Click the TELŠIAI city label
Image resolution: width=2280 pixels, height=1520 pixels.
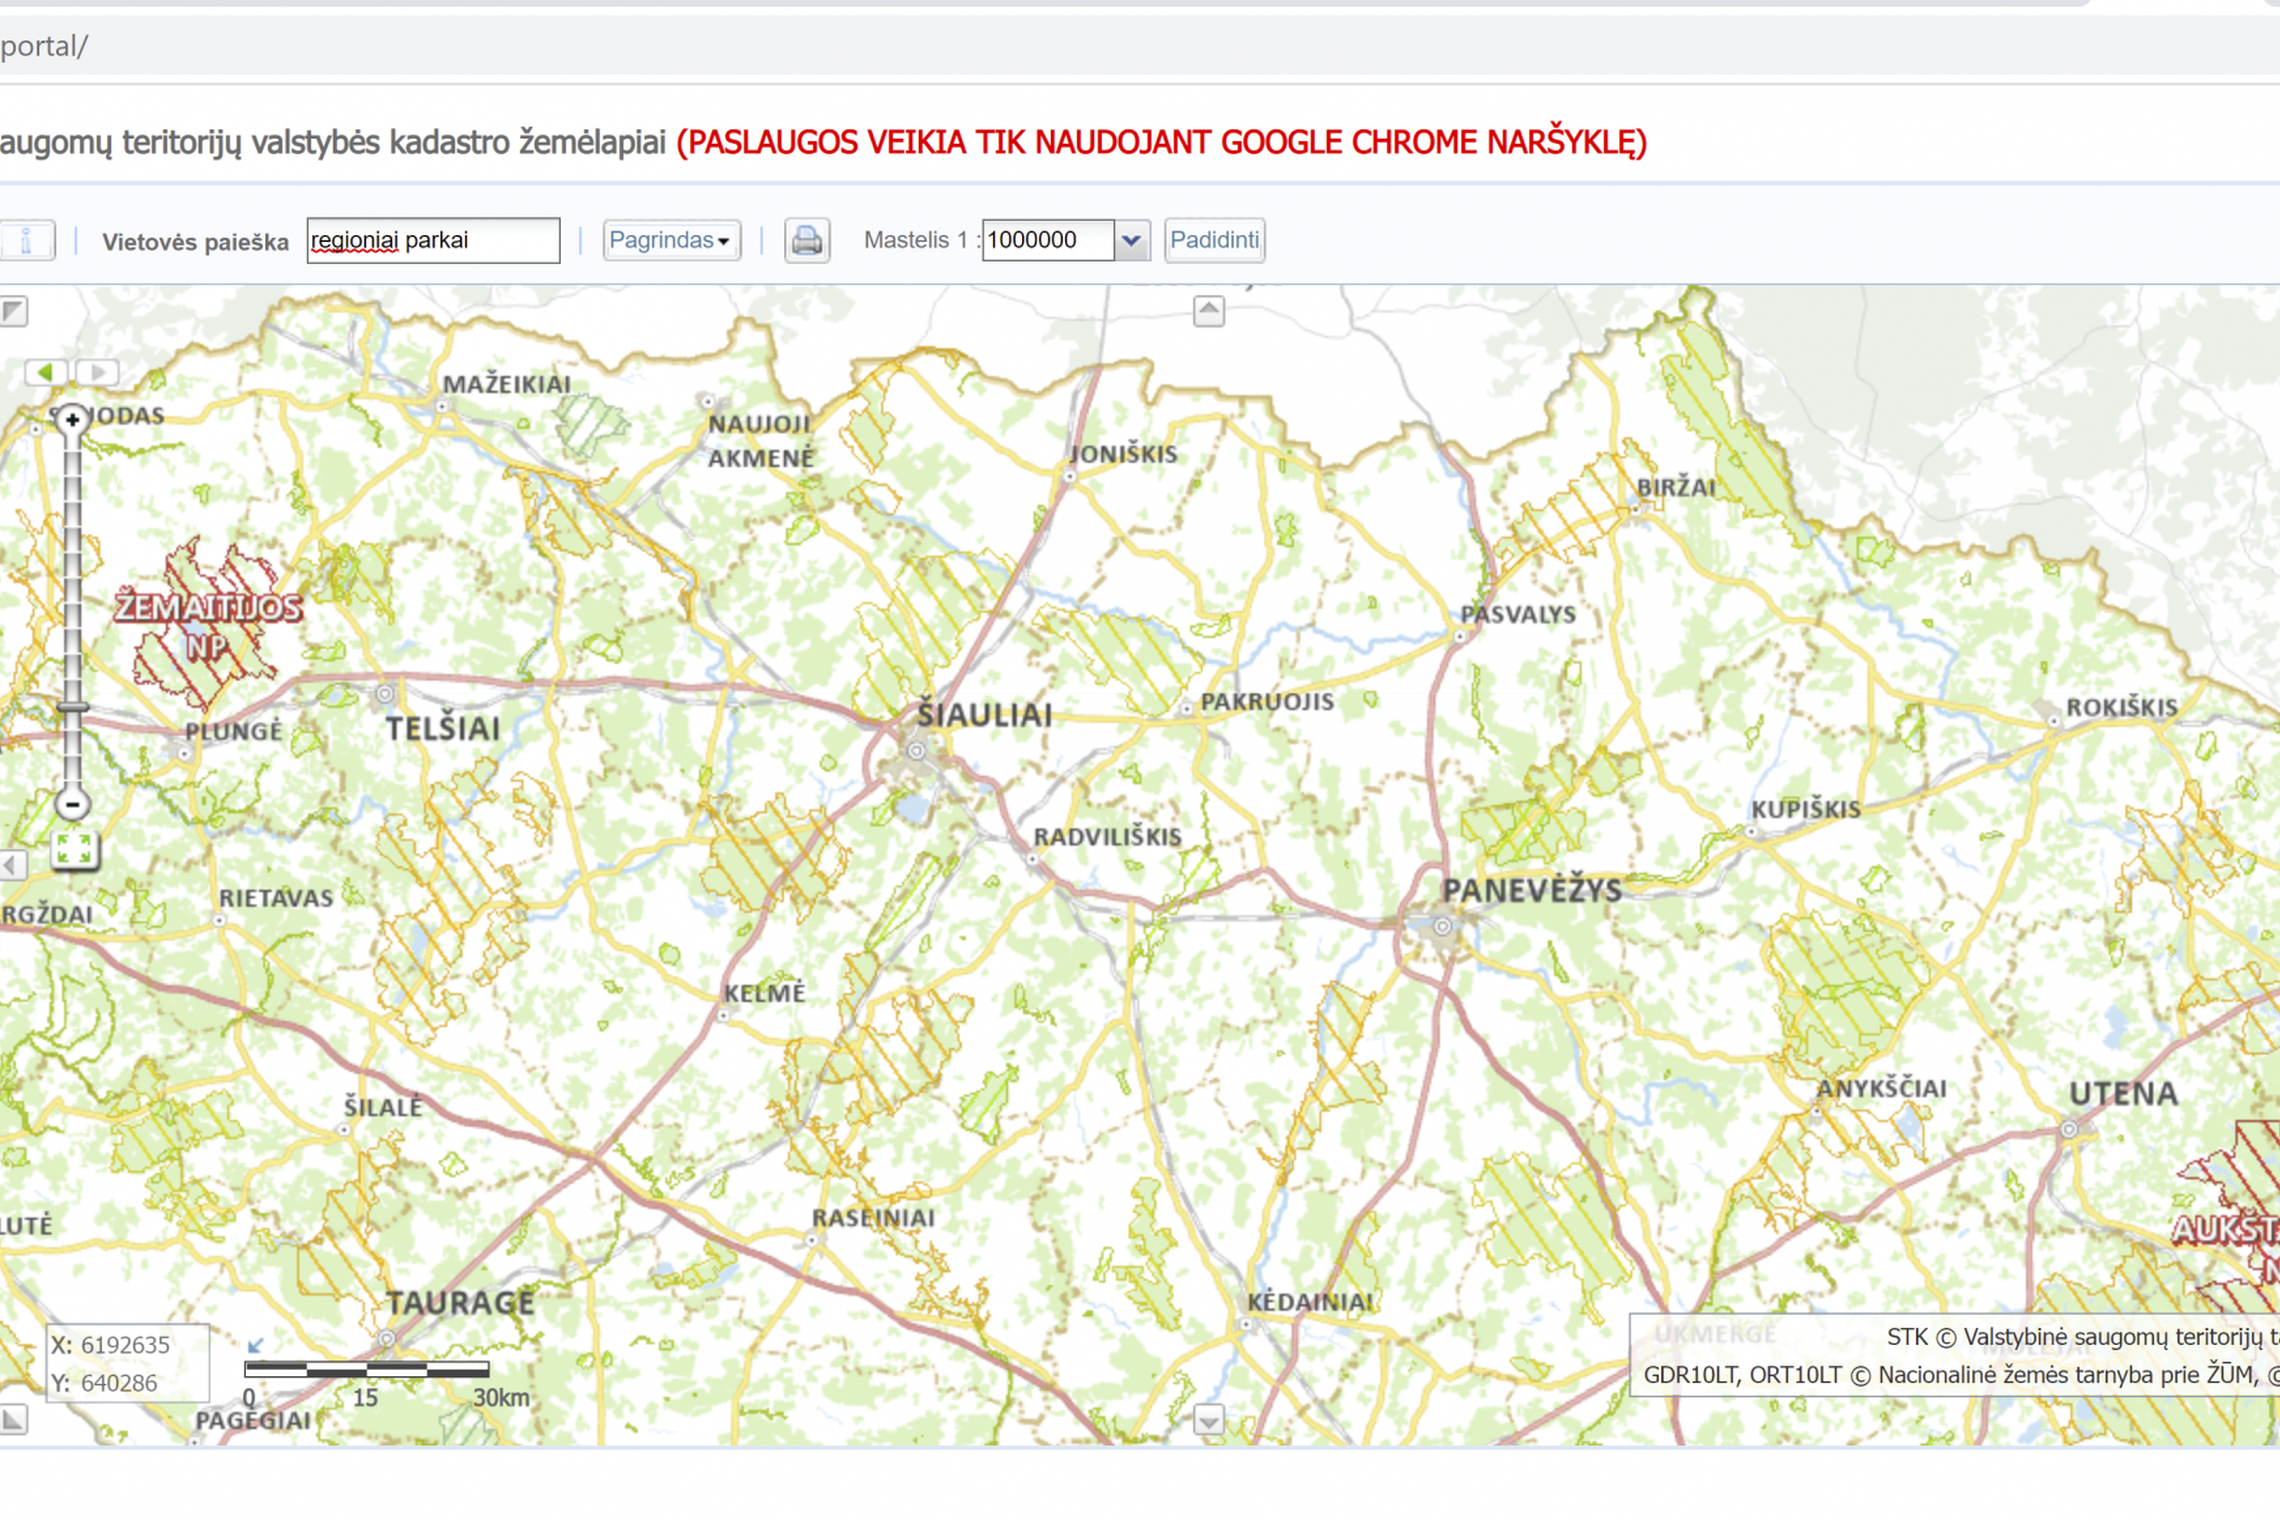click(x=443, y=729)
